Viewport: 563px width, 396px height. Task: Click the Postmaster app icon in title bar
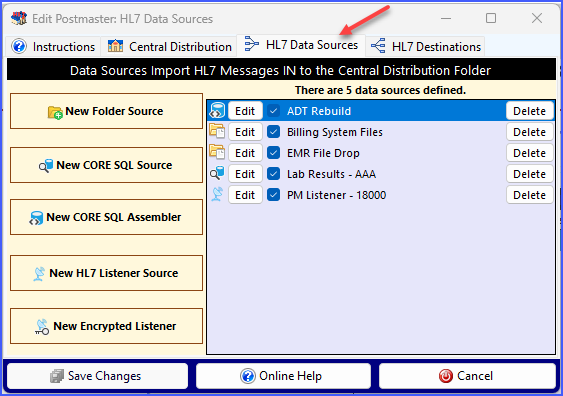(x=19, y=18)
